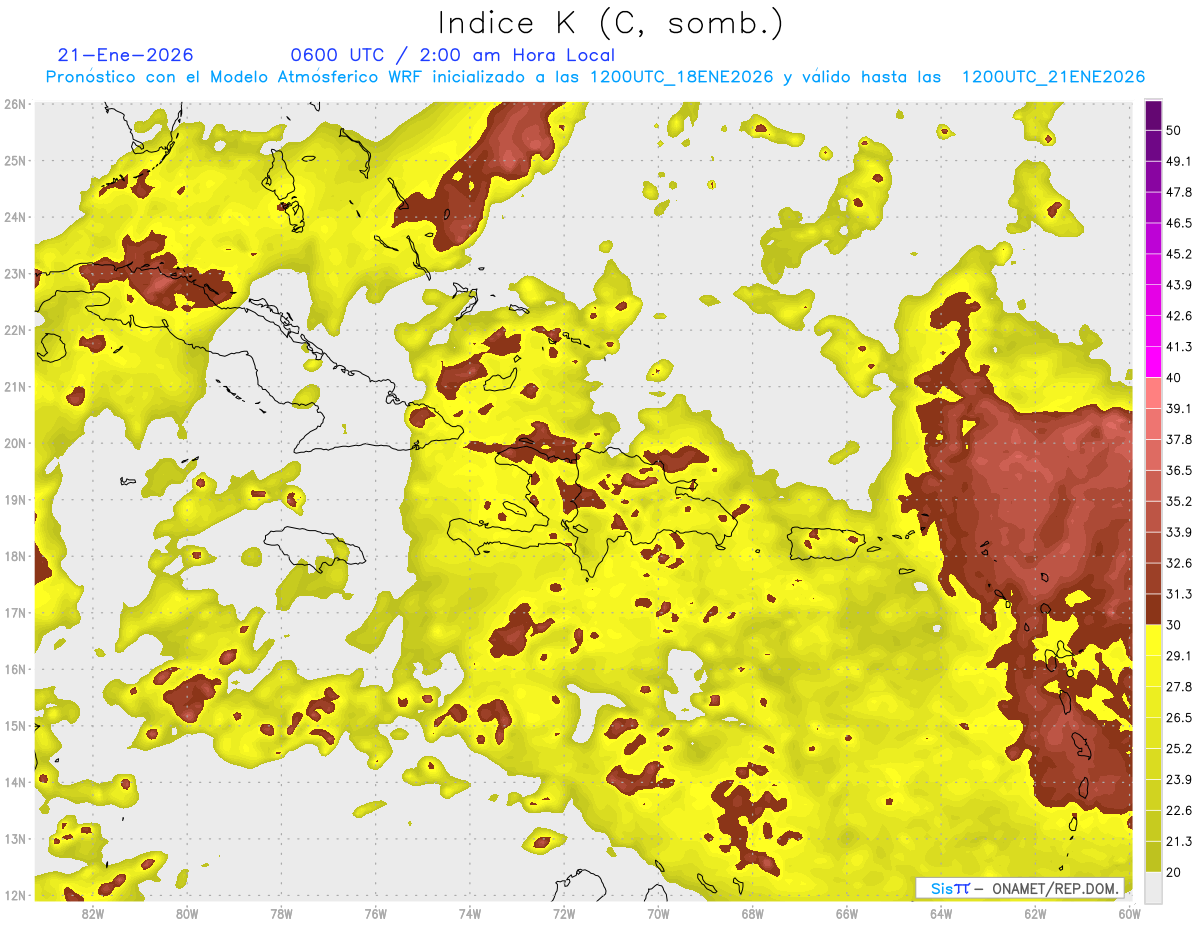The width and height of the screenshot is (1200, 927).
Task: Click the "16N" latitude label
Action: click(14, 669)
